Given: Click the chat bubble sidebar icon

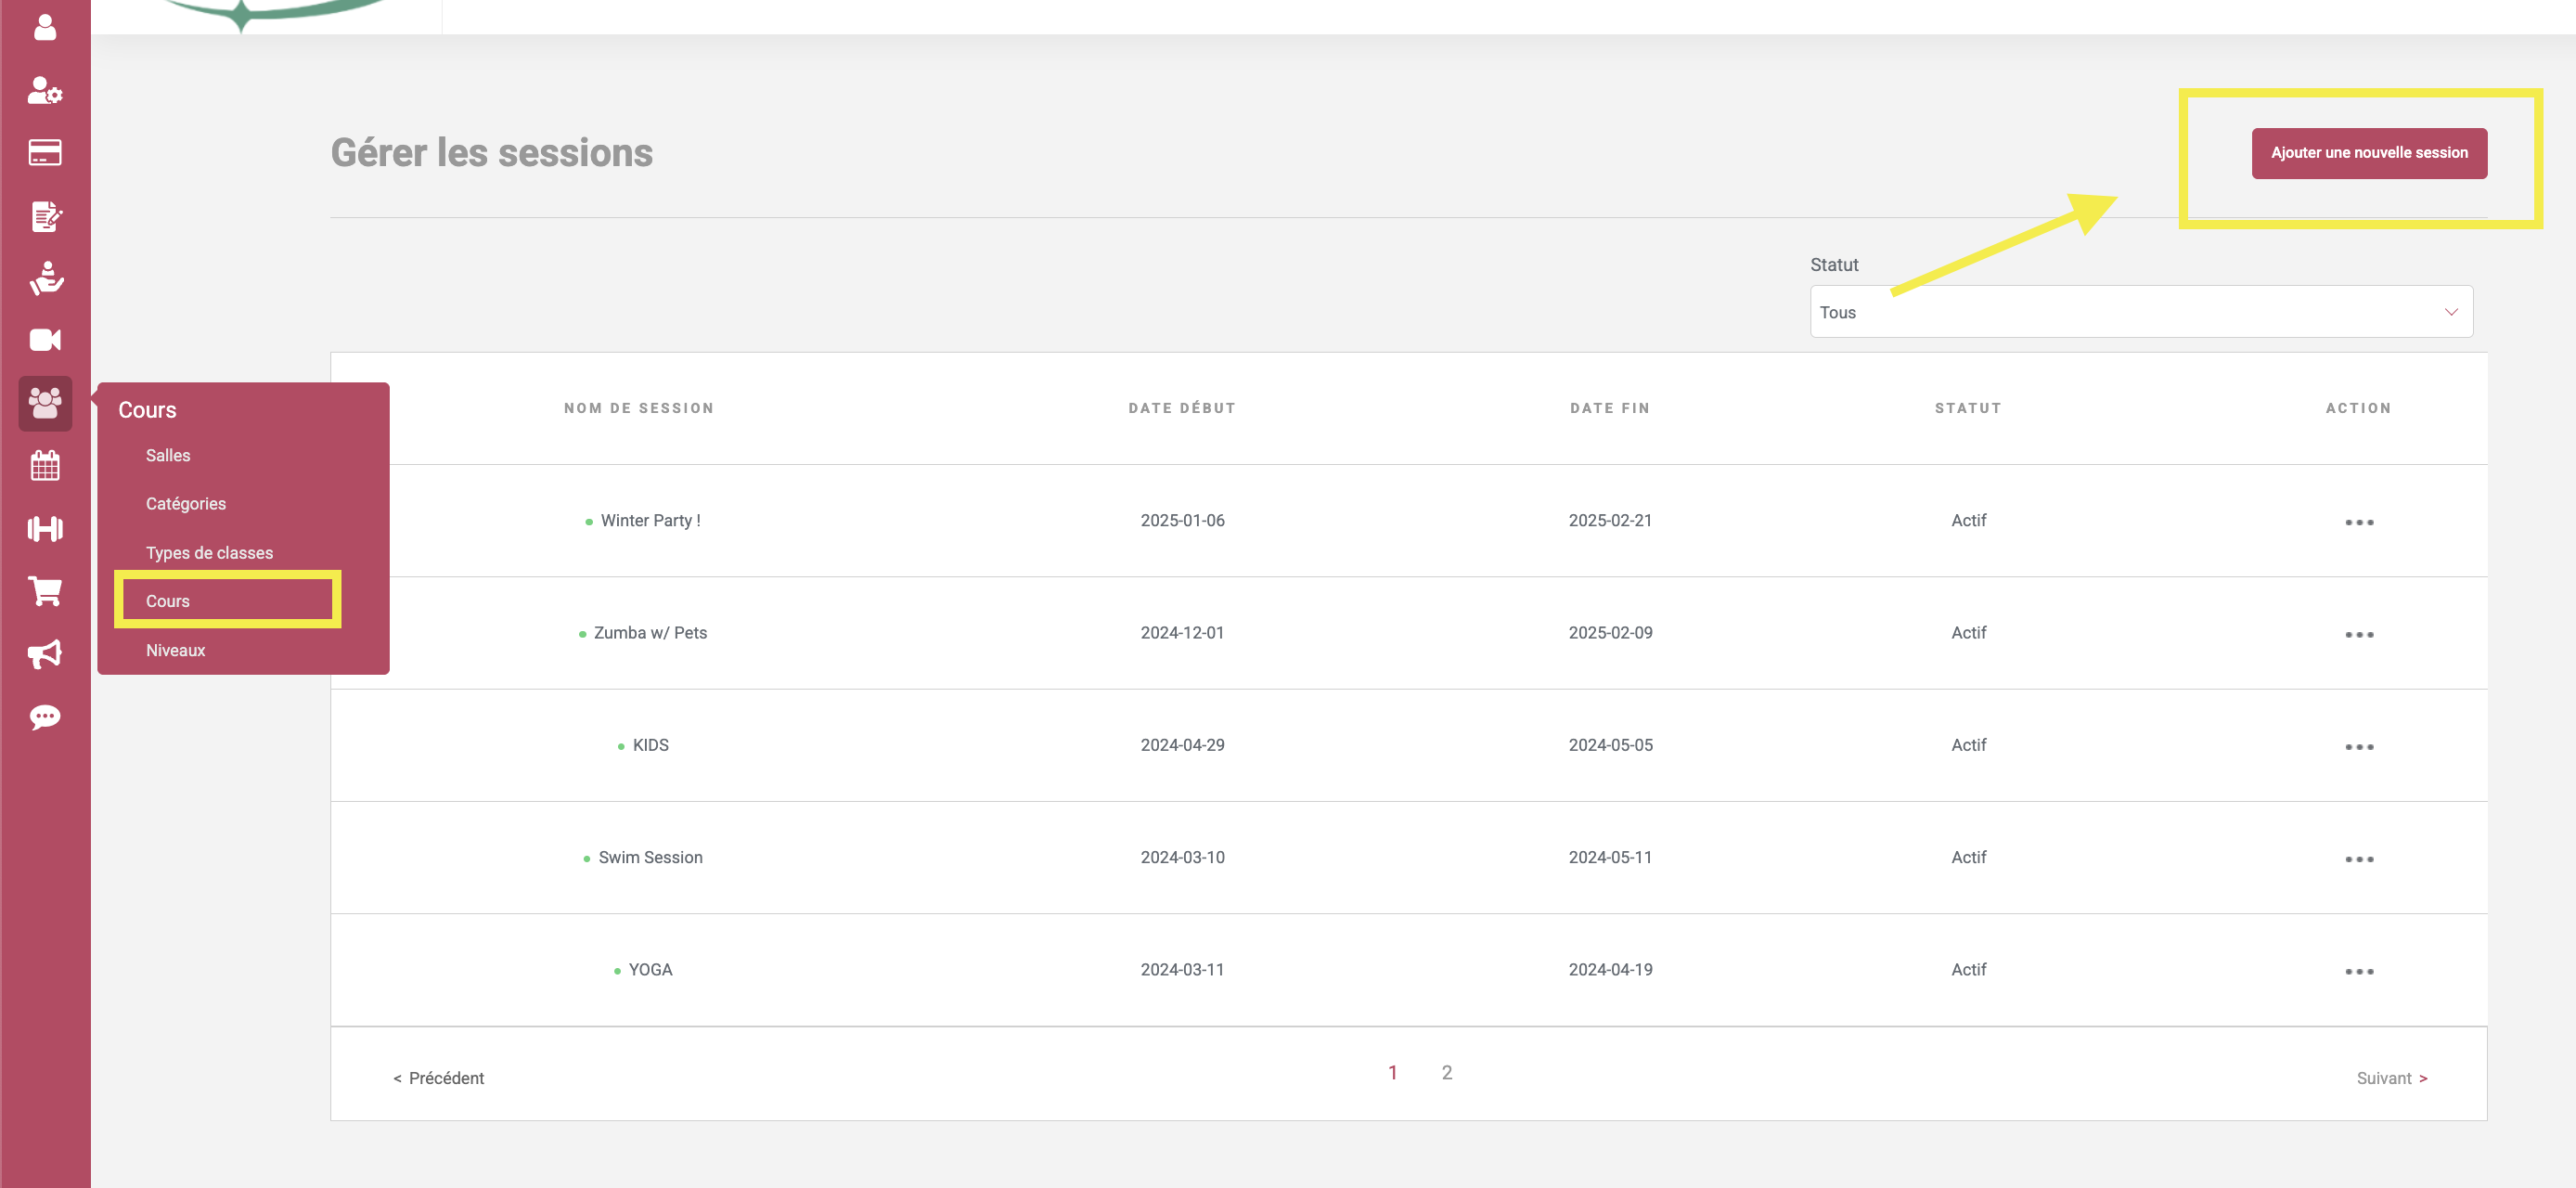Looking at the screenshot, I should pos(45,717).
